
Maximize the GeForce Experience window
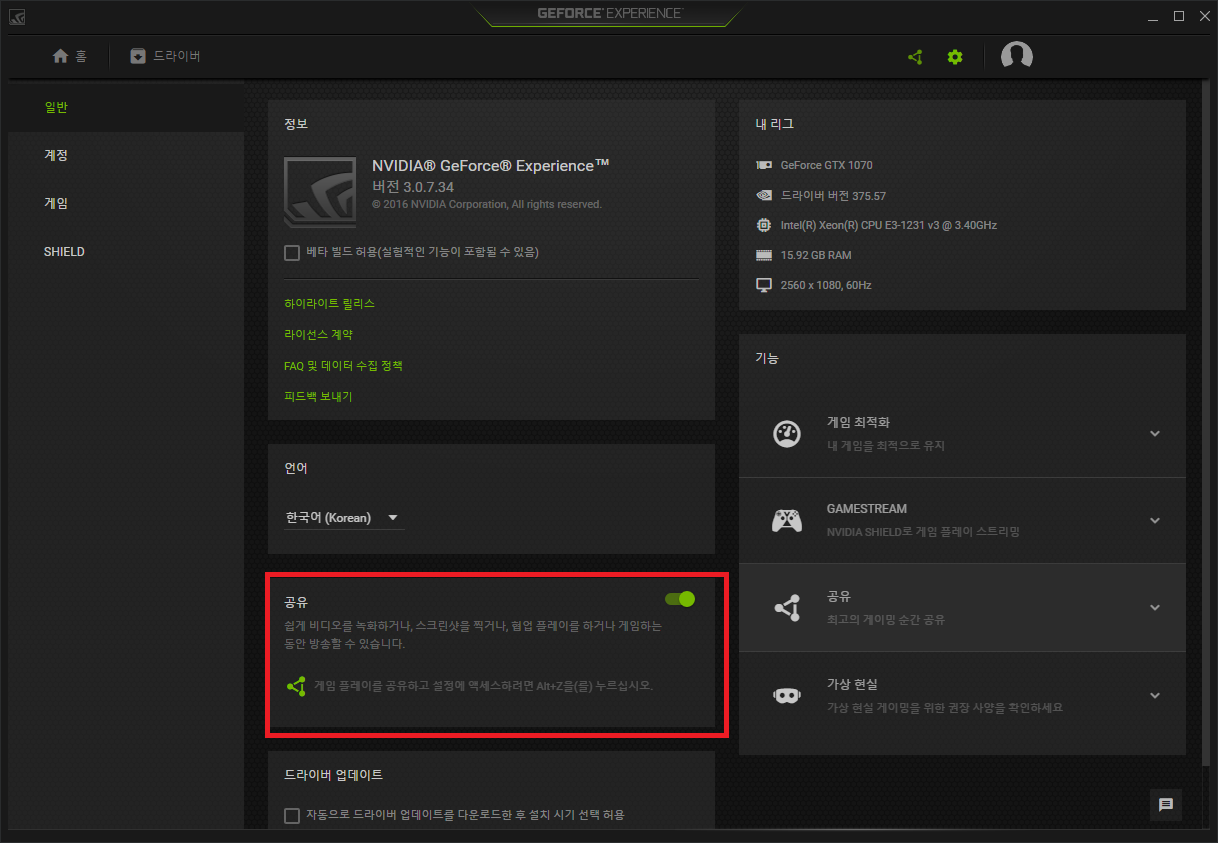point(1179,16)
